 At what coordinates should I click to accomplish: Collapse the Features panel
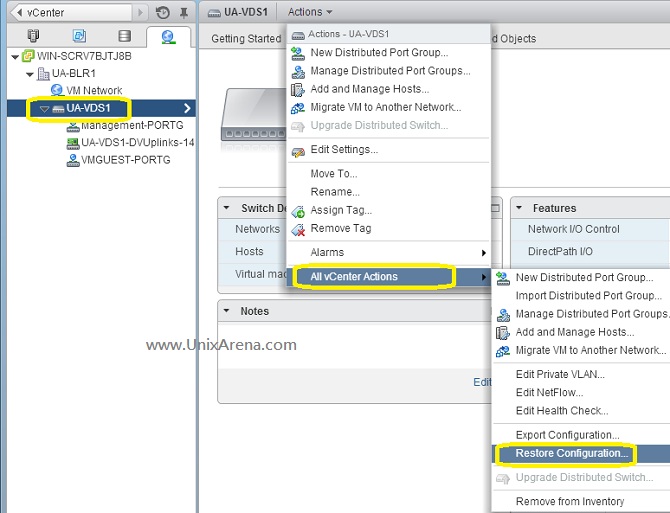coord(519,208)
